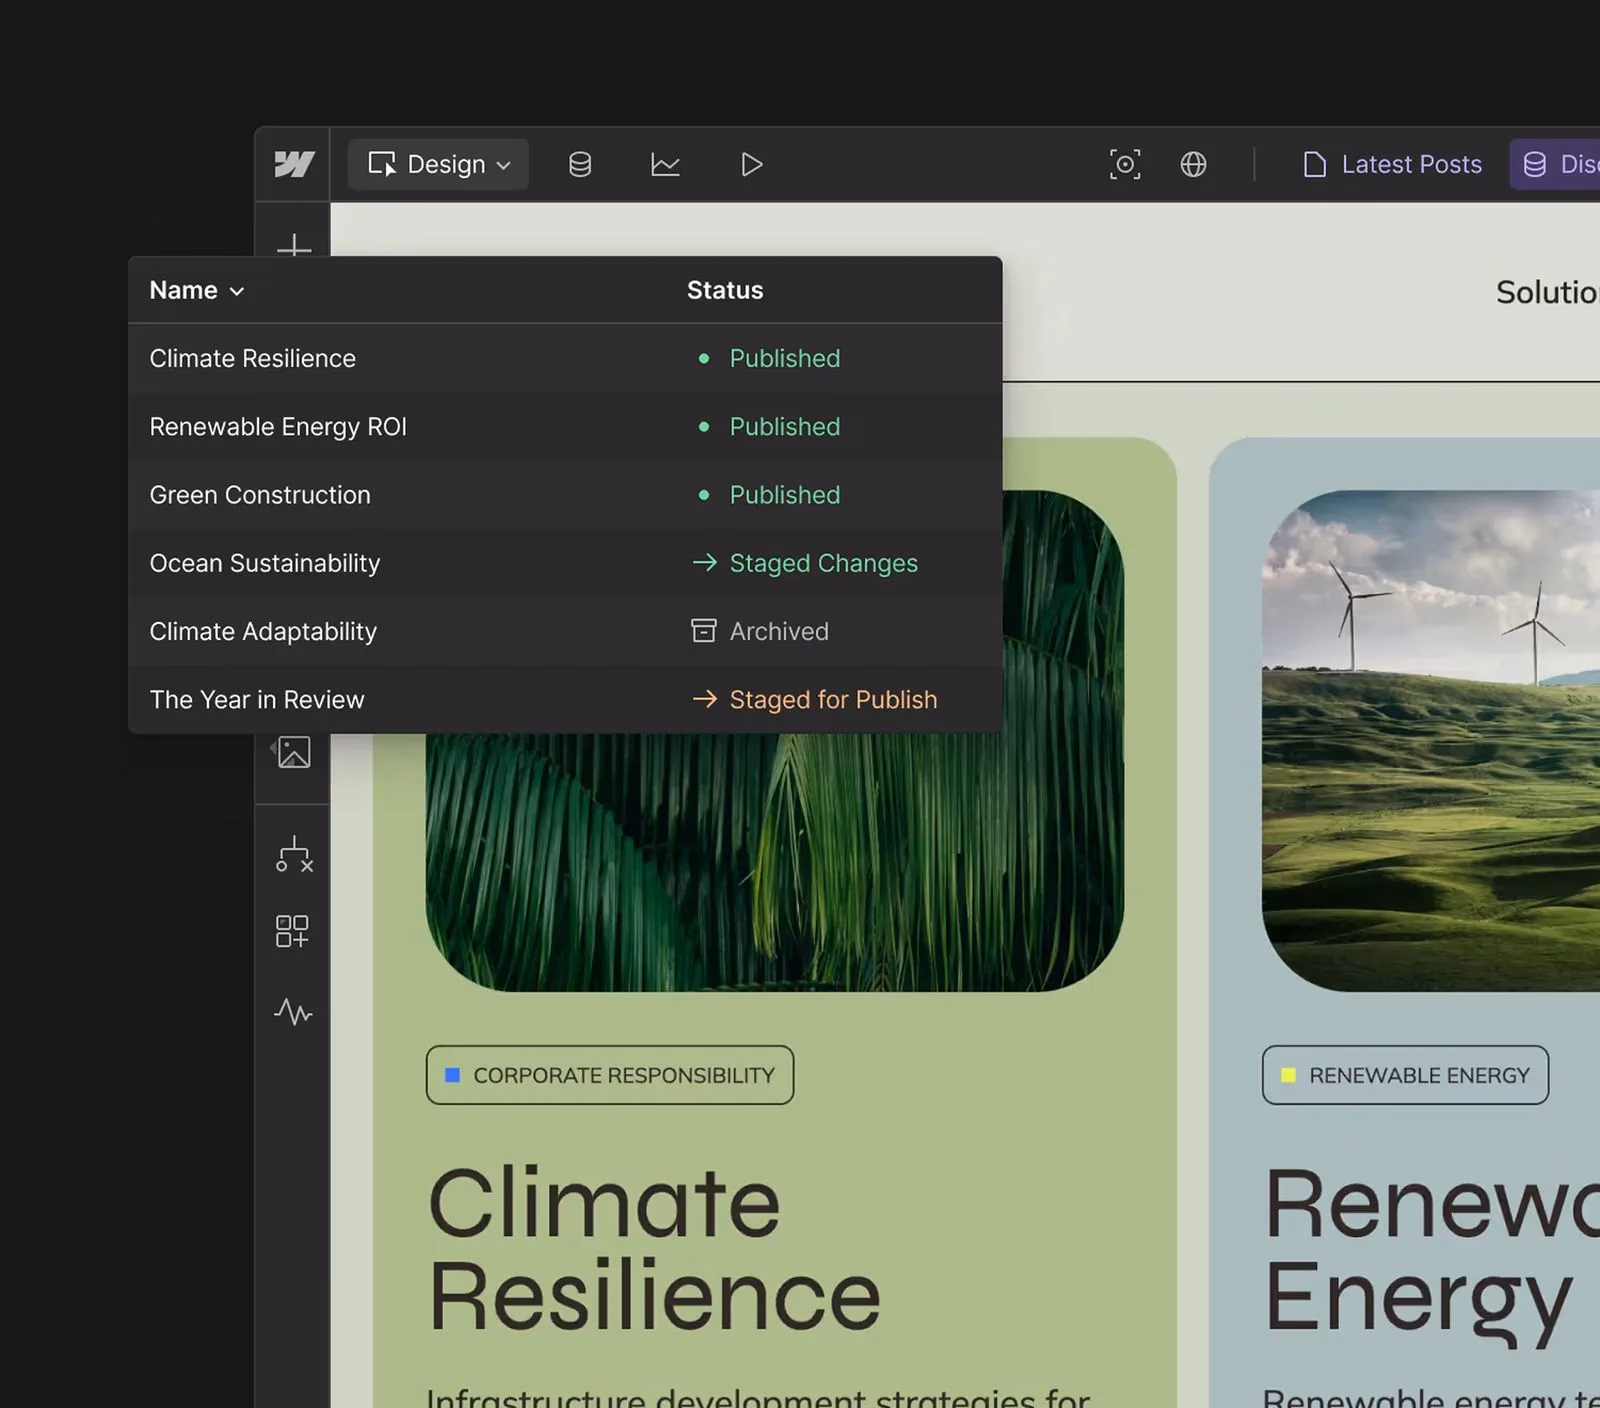The image size is (1600, 1408).
Task: Click the Solutions nav link in page
Action: point(1547,292)
